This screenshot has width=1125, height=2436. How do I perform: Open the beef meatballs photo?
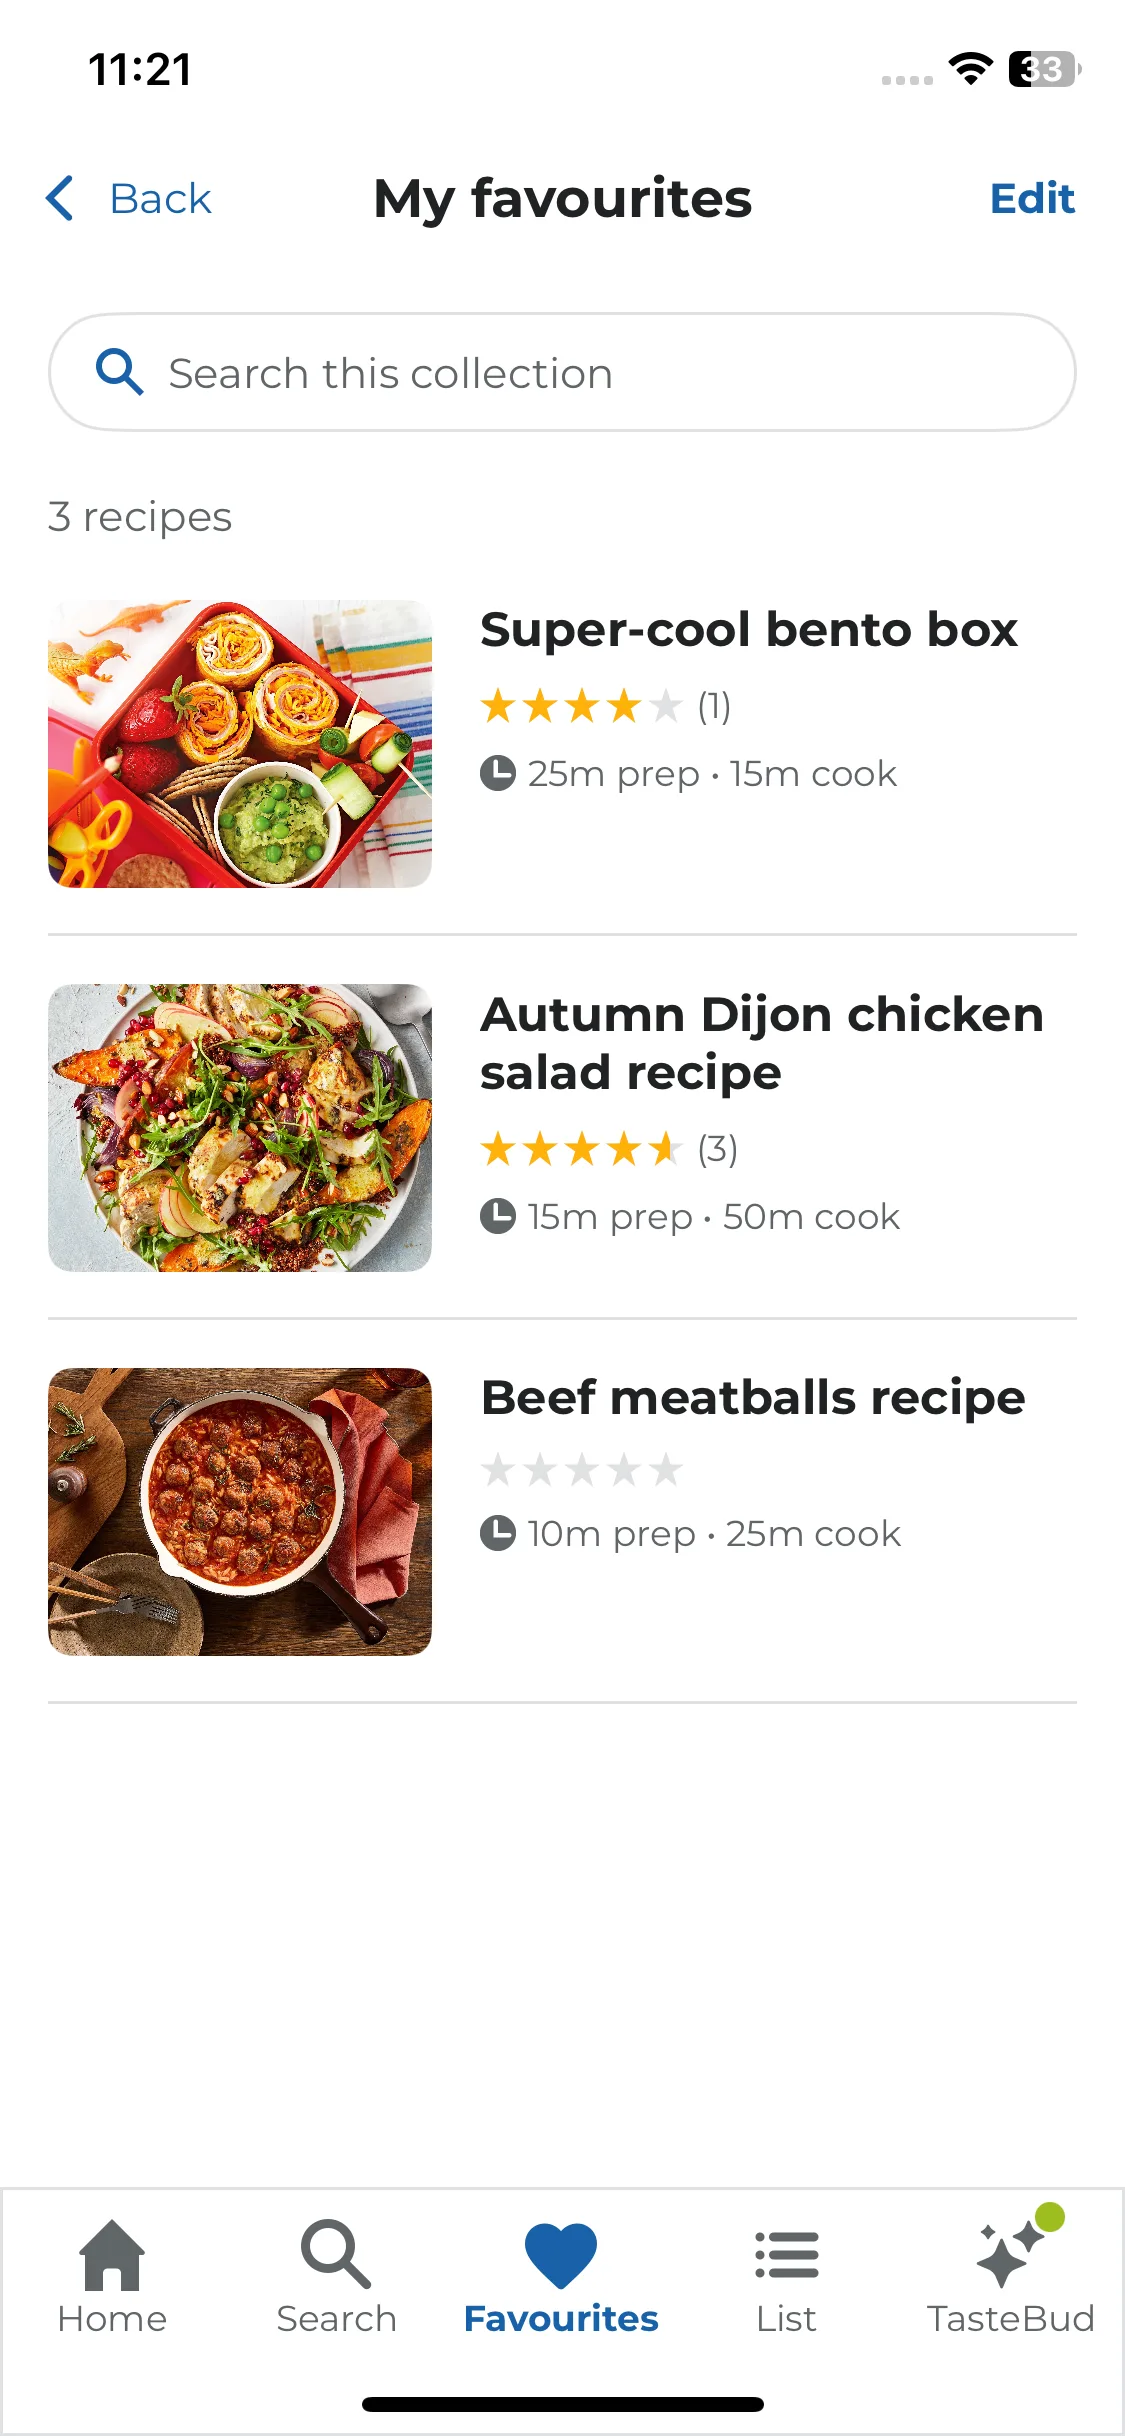(240, 1512)
